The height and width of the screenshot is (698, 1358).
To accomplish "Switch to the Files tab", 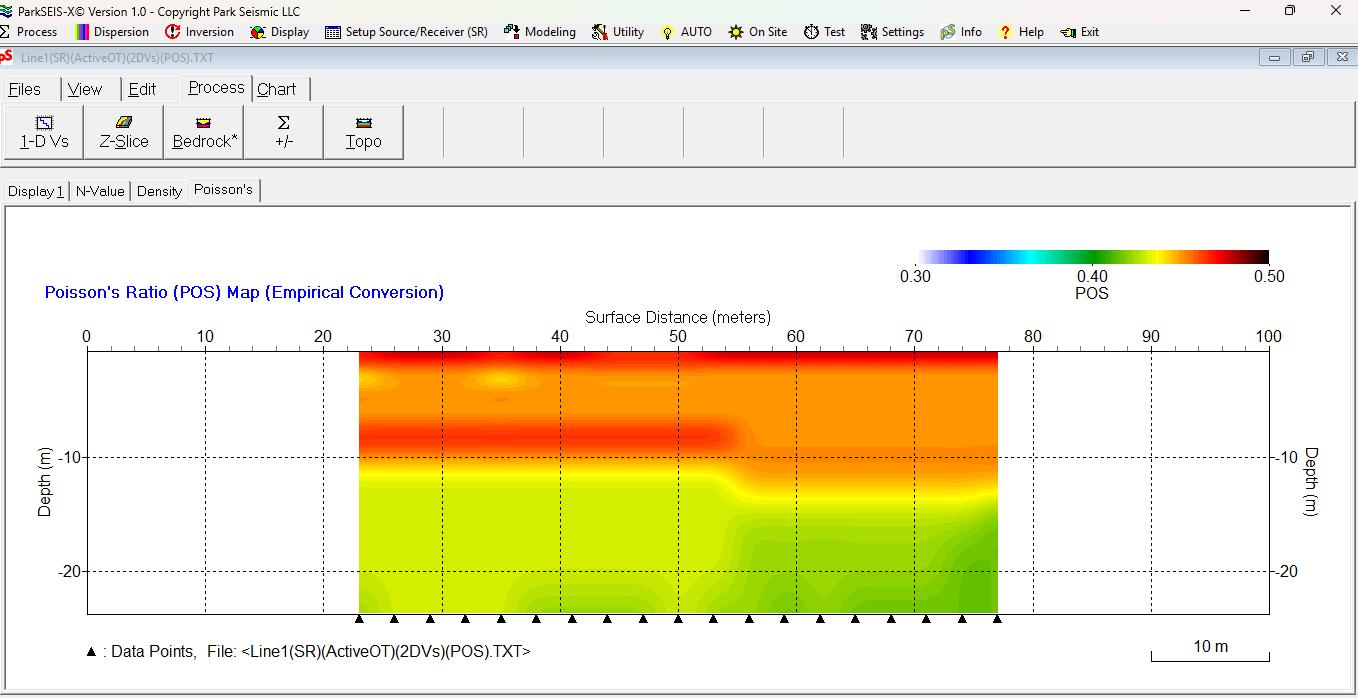I will coord(25,89).
